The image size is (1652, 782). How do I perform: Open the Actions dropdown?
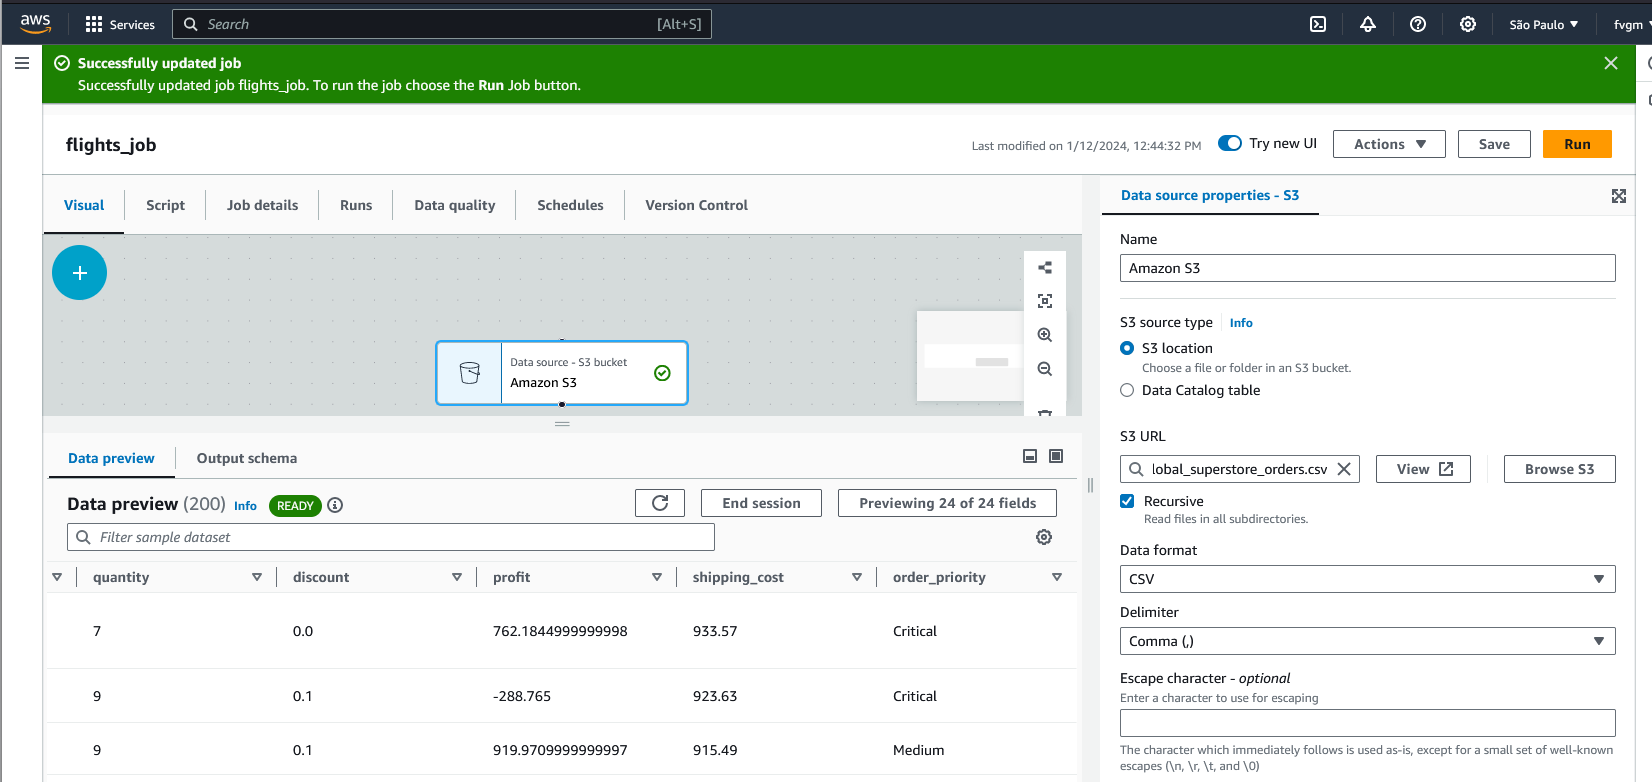pyautogui.click(x=1388, y=144)
